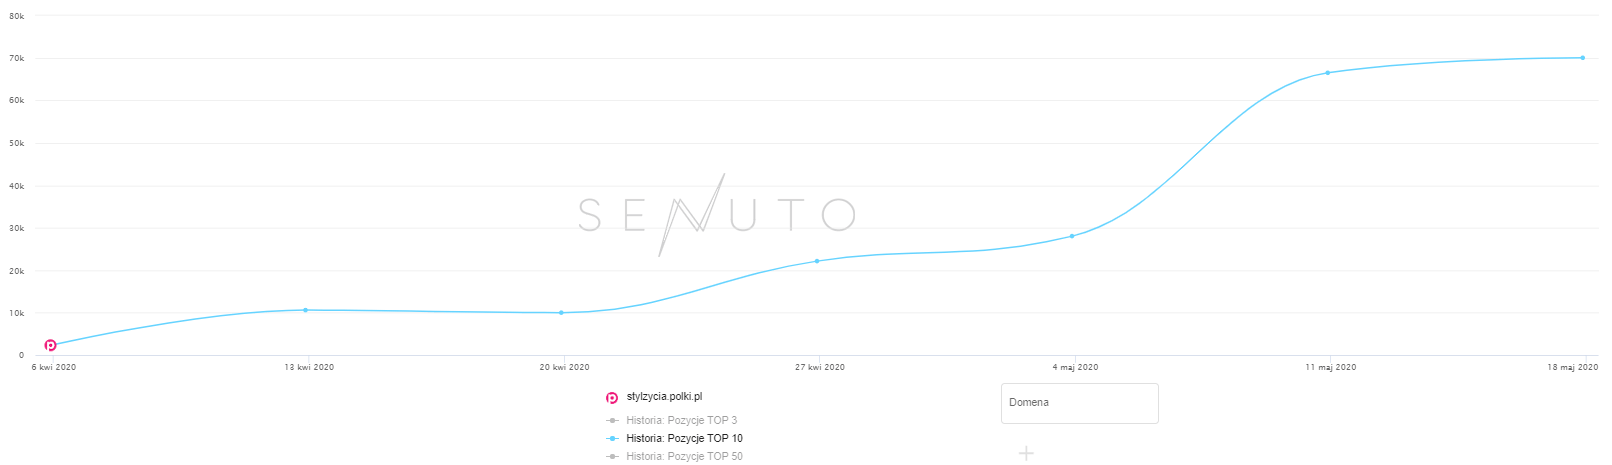
Task: Click the 70k y-axis label
Action: tap(17, 59)
